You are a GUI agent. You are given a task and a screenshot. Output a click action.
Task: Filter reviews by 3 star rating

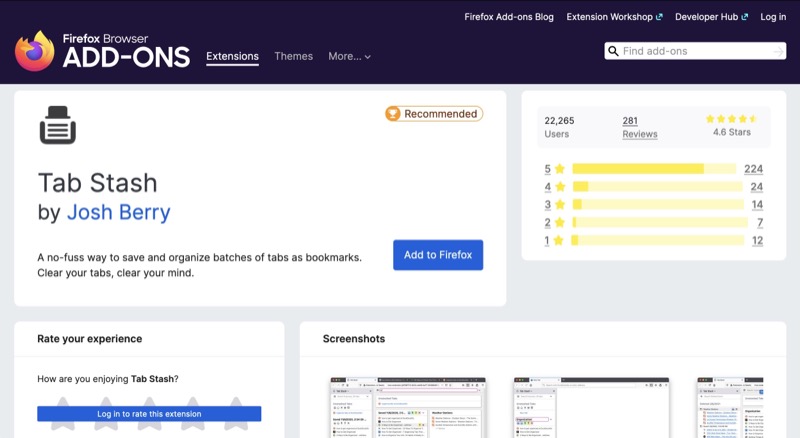(x=555, y=205)
